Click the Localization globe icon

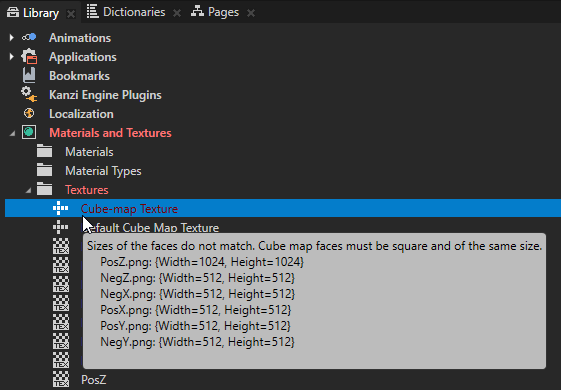pyautogui.click(x=29, y=113)
